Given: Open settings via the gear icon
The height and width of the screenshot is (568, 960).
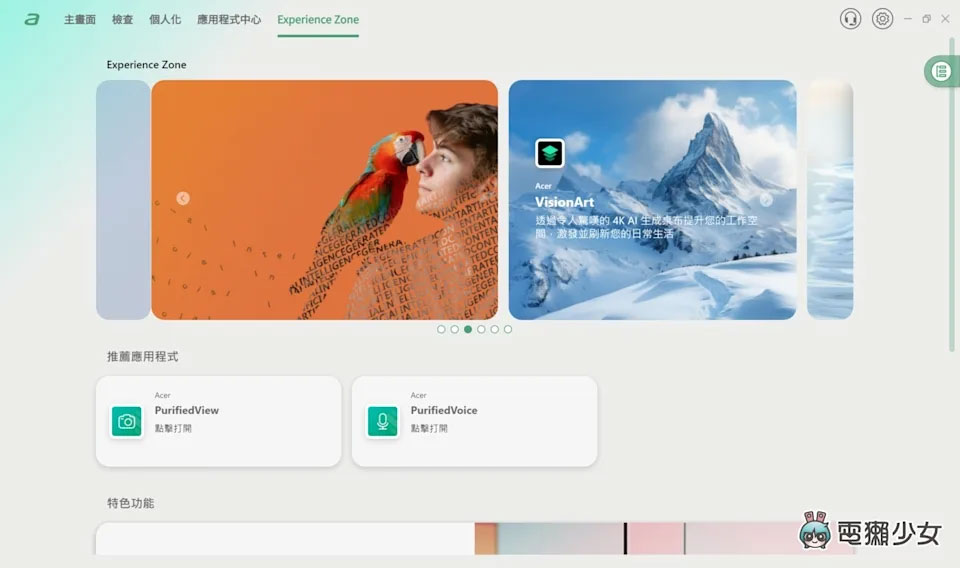Looking at the screenshot, I should [881, 19].
